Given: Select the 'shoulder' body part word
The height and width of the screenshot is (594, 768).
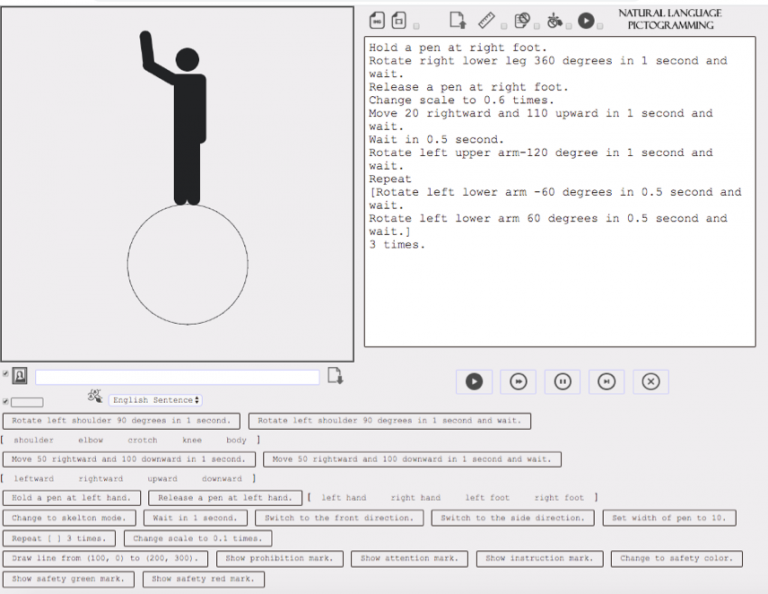Looking at the screenshot, I should tap(33, 440).
